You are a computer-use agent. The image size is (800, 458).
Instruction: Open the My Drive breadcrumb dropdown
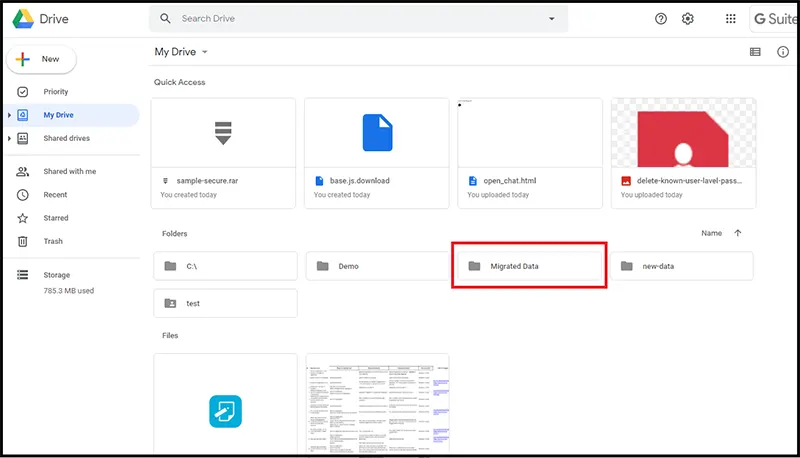pos(181,52)
